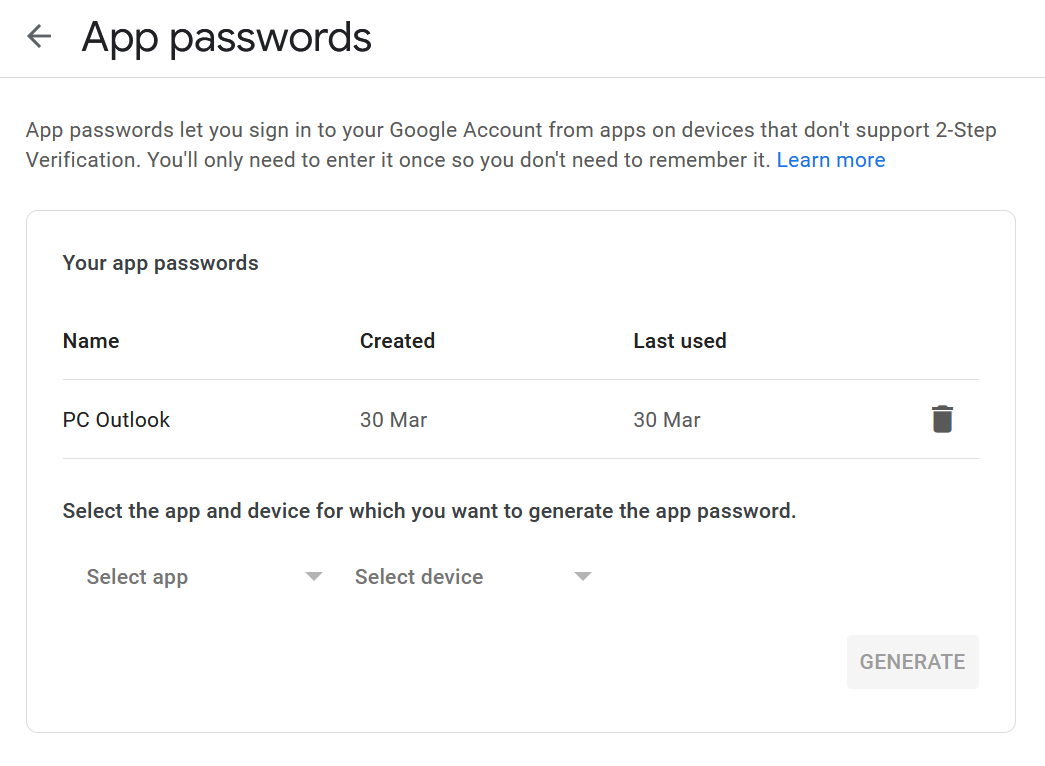This screenshot has width=1045, height=766.
Task: Click the Created column header
Action: point(397,340)
